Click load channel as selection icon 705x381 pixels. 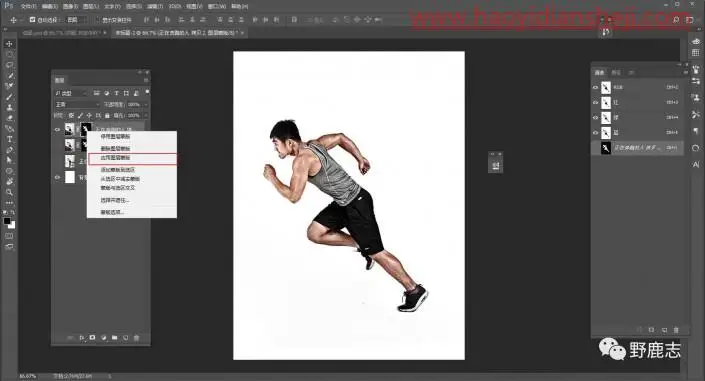click(640, 330)
